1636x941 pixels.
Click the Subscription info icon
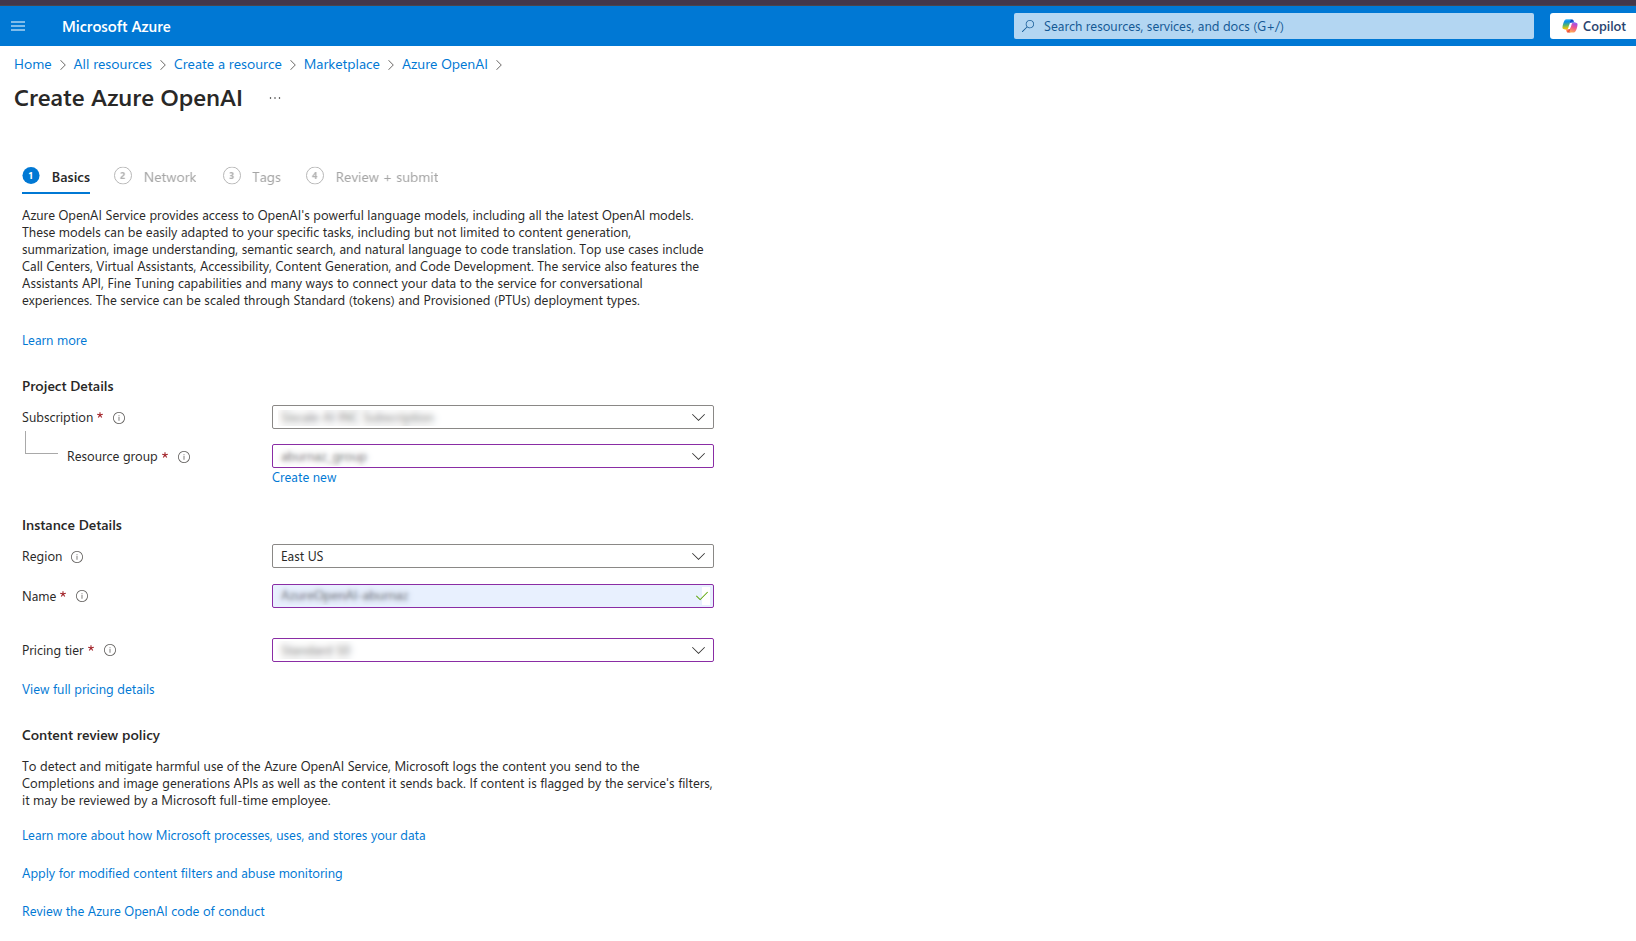click(119, 418)
